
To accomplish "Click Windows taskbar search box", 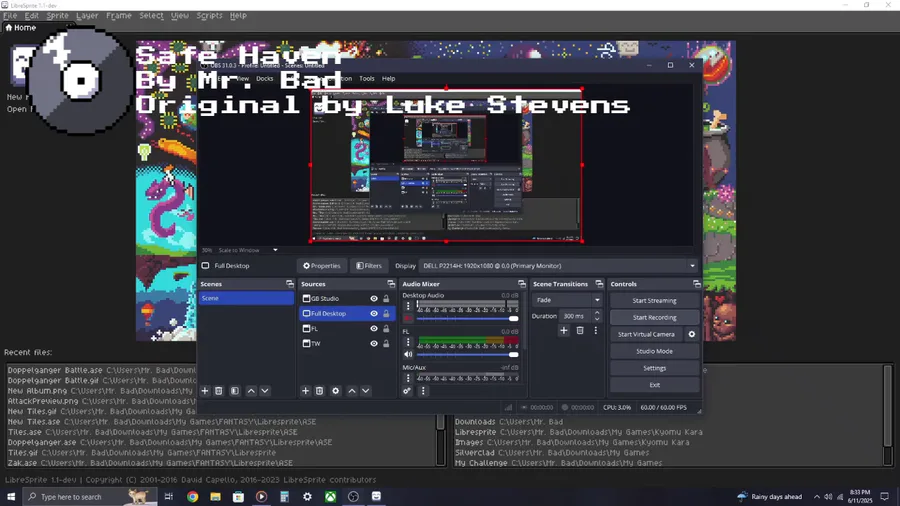I will pyautogui.click(x=90, y=497).
